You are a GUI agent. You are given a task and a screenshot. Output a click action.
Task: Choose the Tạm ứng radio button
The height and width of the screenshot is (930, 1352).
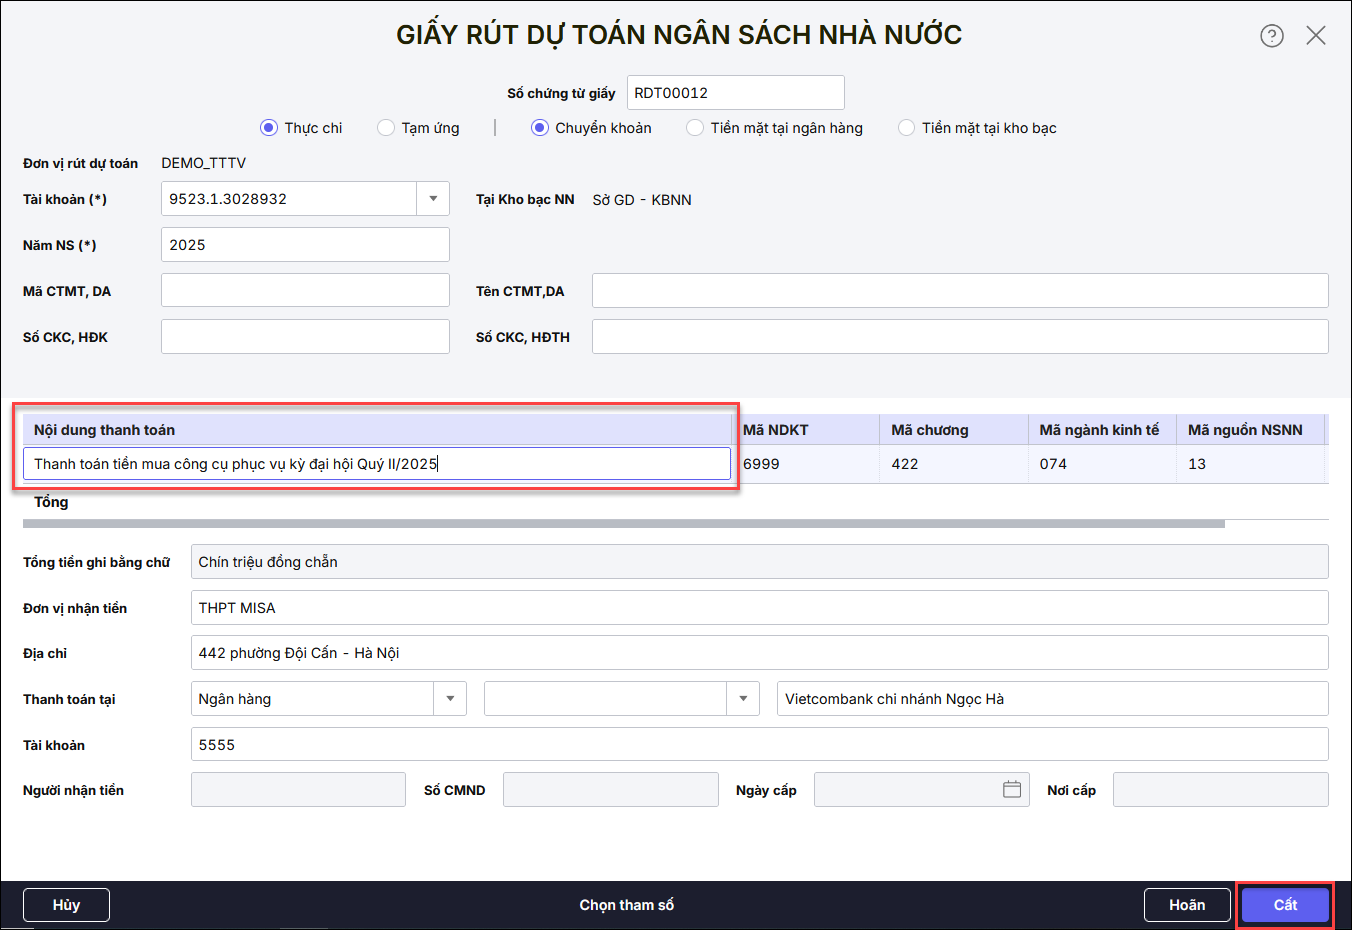(386, 128)
